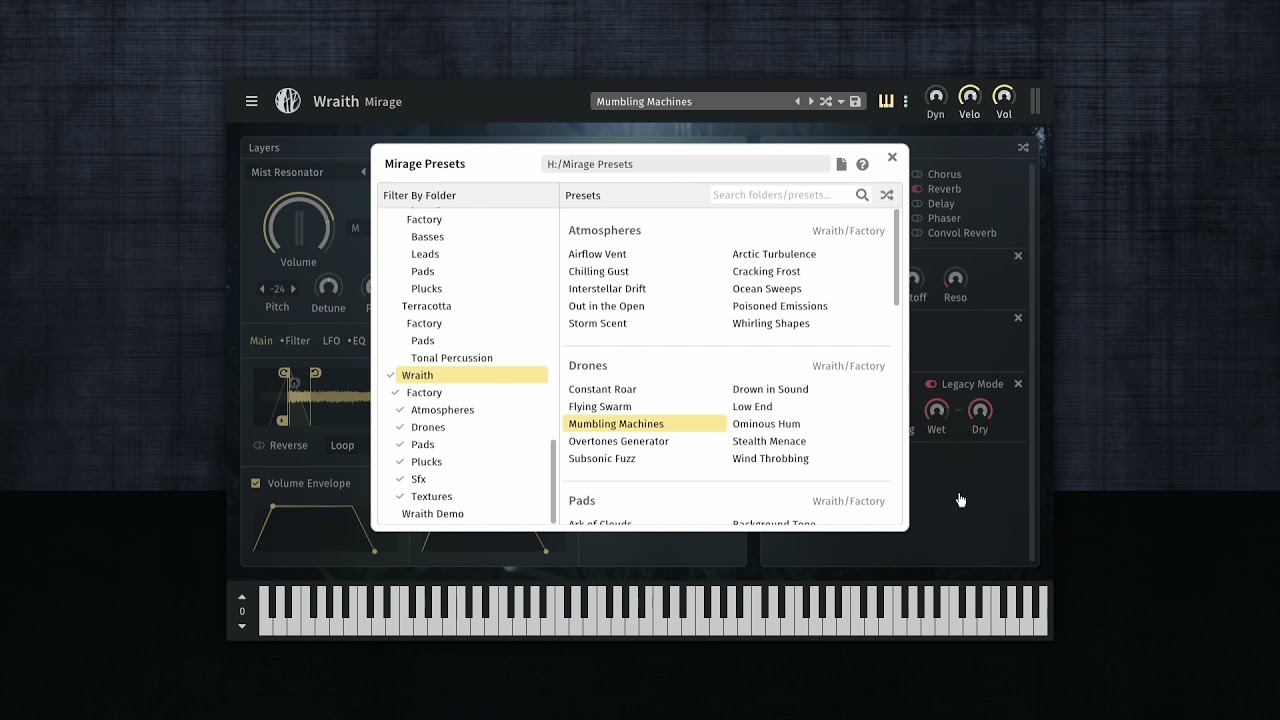
Task: Load the Interstellar Drift preset
Action: click(607, 289)
